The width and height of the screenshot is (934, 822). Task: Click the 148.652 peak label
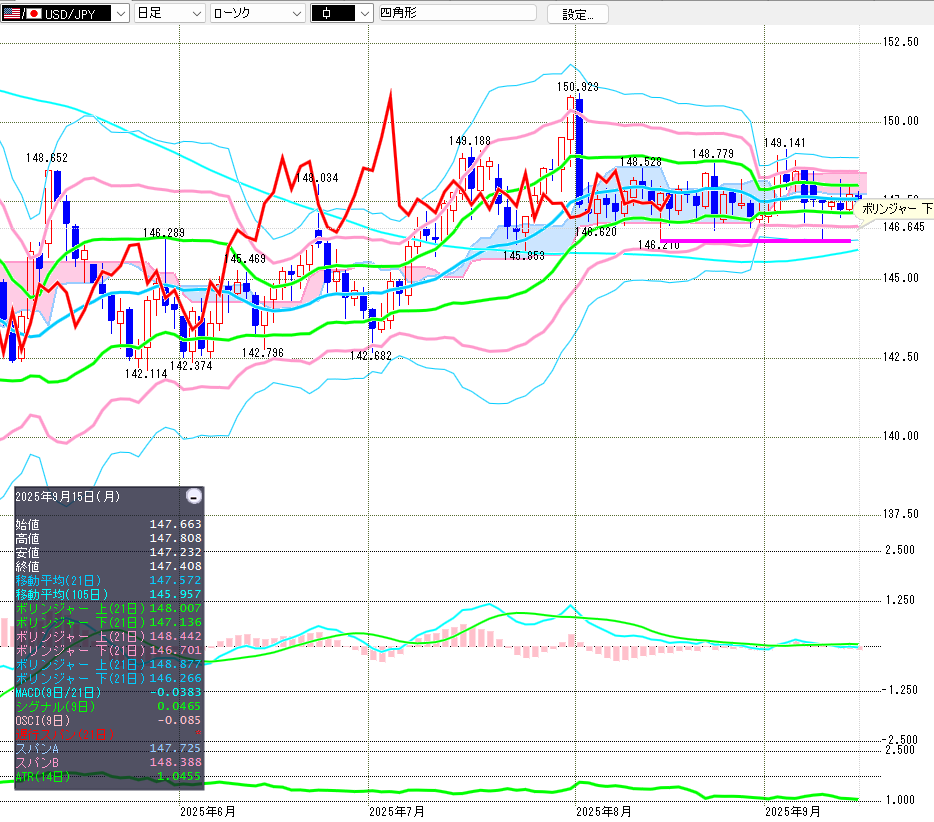46,158
